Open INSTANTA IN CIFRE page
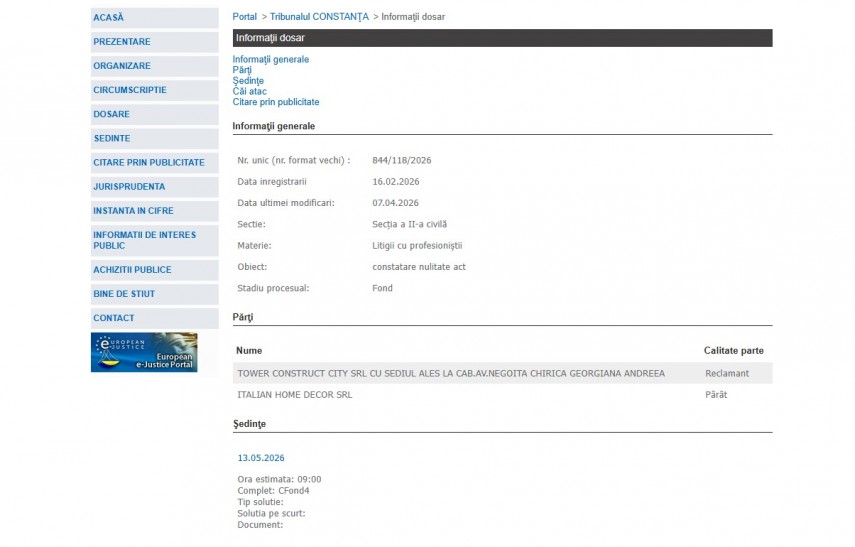This screenshot has height=547, width=855. (x=134, y=210)
